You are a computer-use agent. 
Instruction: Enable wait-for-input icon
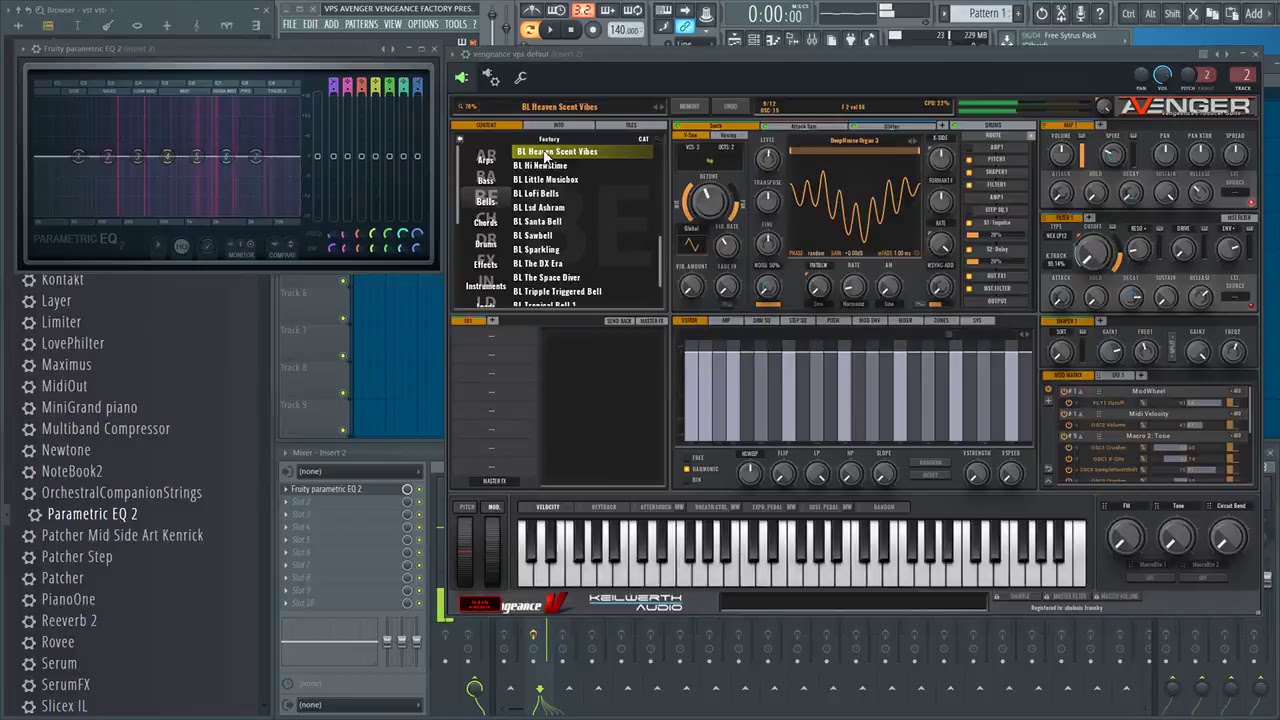pyautogui.click(x=557, y=11)
